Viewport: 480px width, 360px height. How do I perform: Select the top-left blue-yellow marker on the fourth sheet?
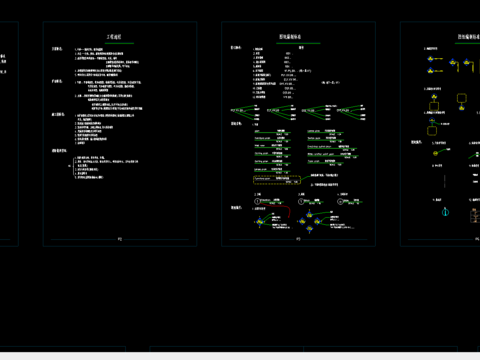431,59
